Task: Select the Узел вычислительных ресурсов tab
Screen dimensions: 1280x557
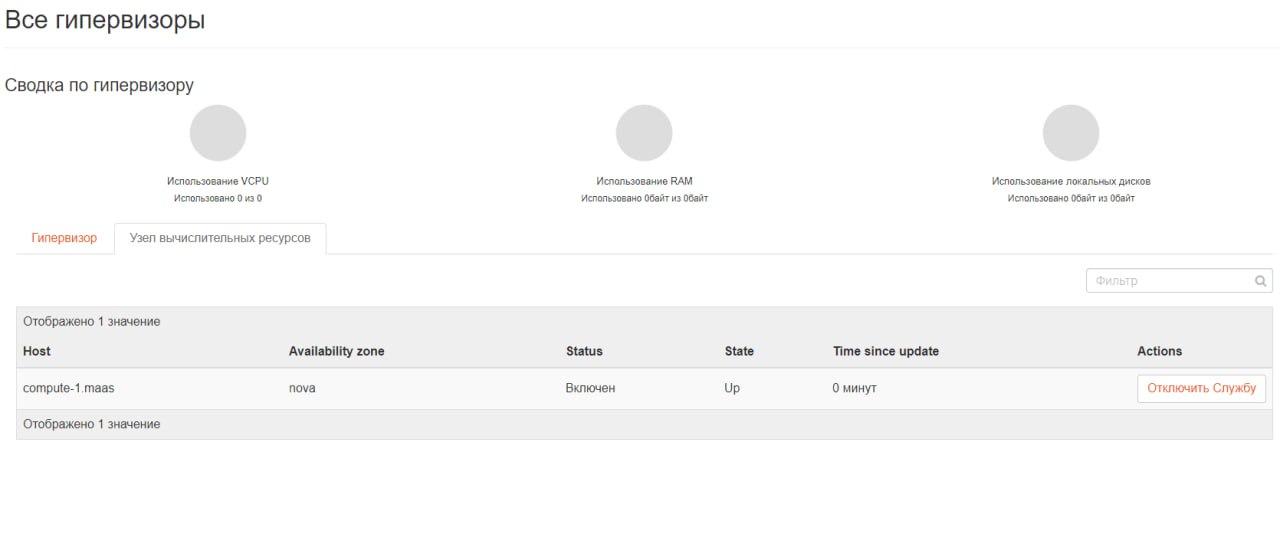Action: pos(220,238)
